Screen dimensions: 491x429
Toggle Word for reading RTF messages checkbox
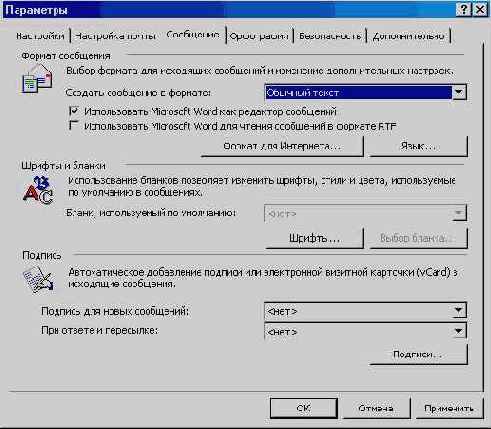point(73,126)
